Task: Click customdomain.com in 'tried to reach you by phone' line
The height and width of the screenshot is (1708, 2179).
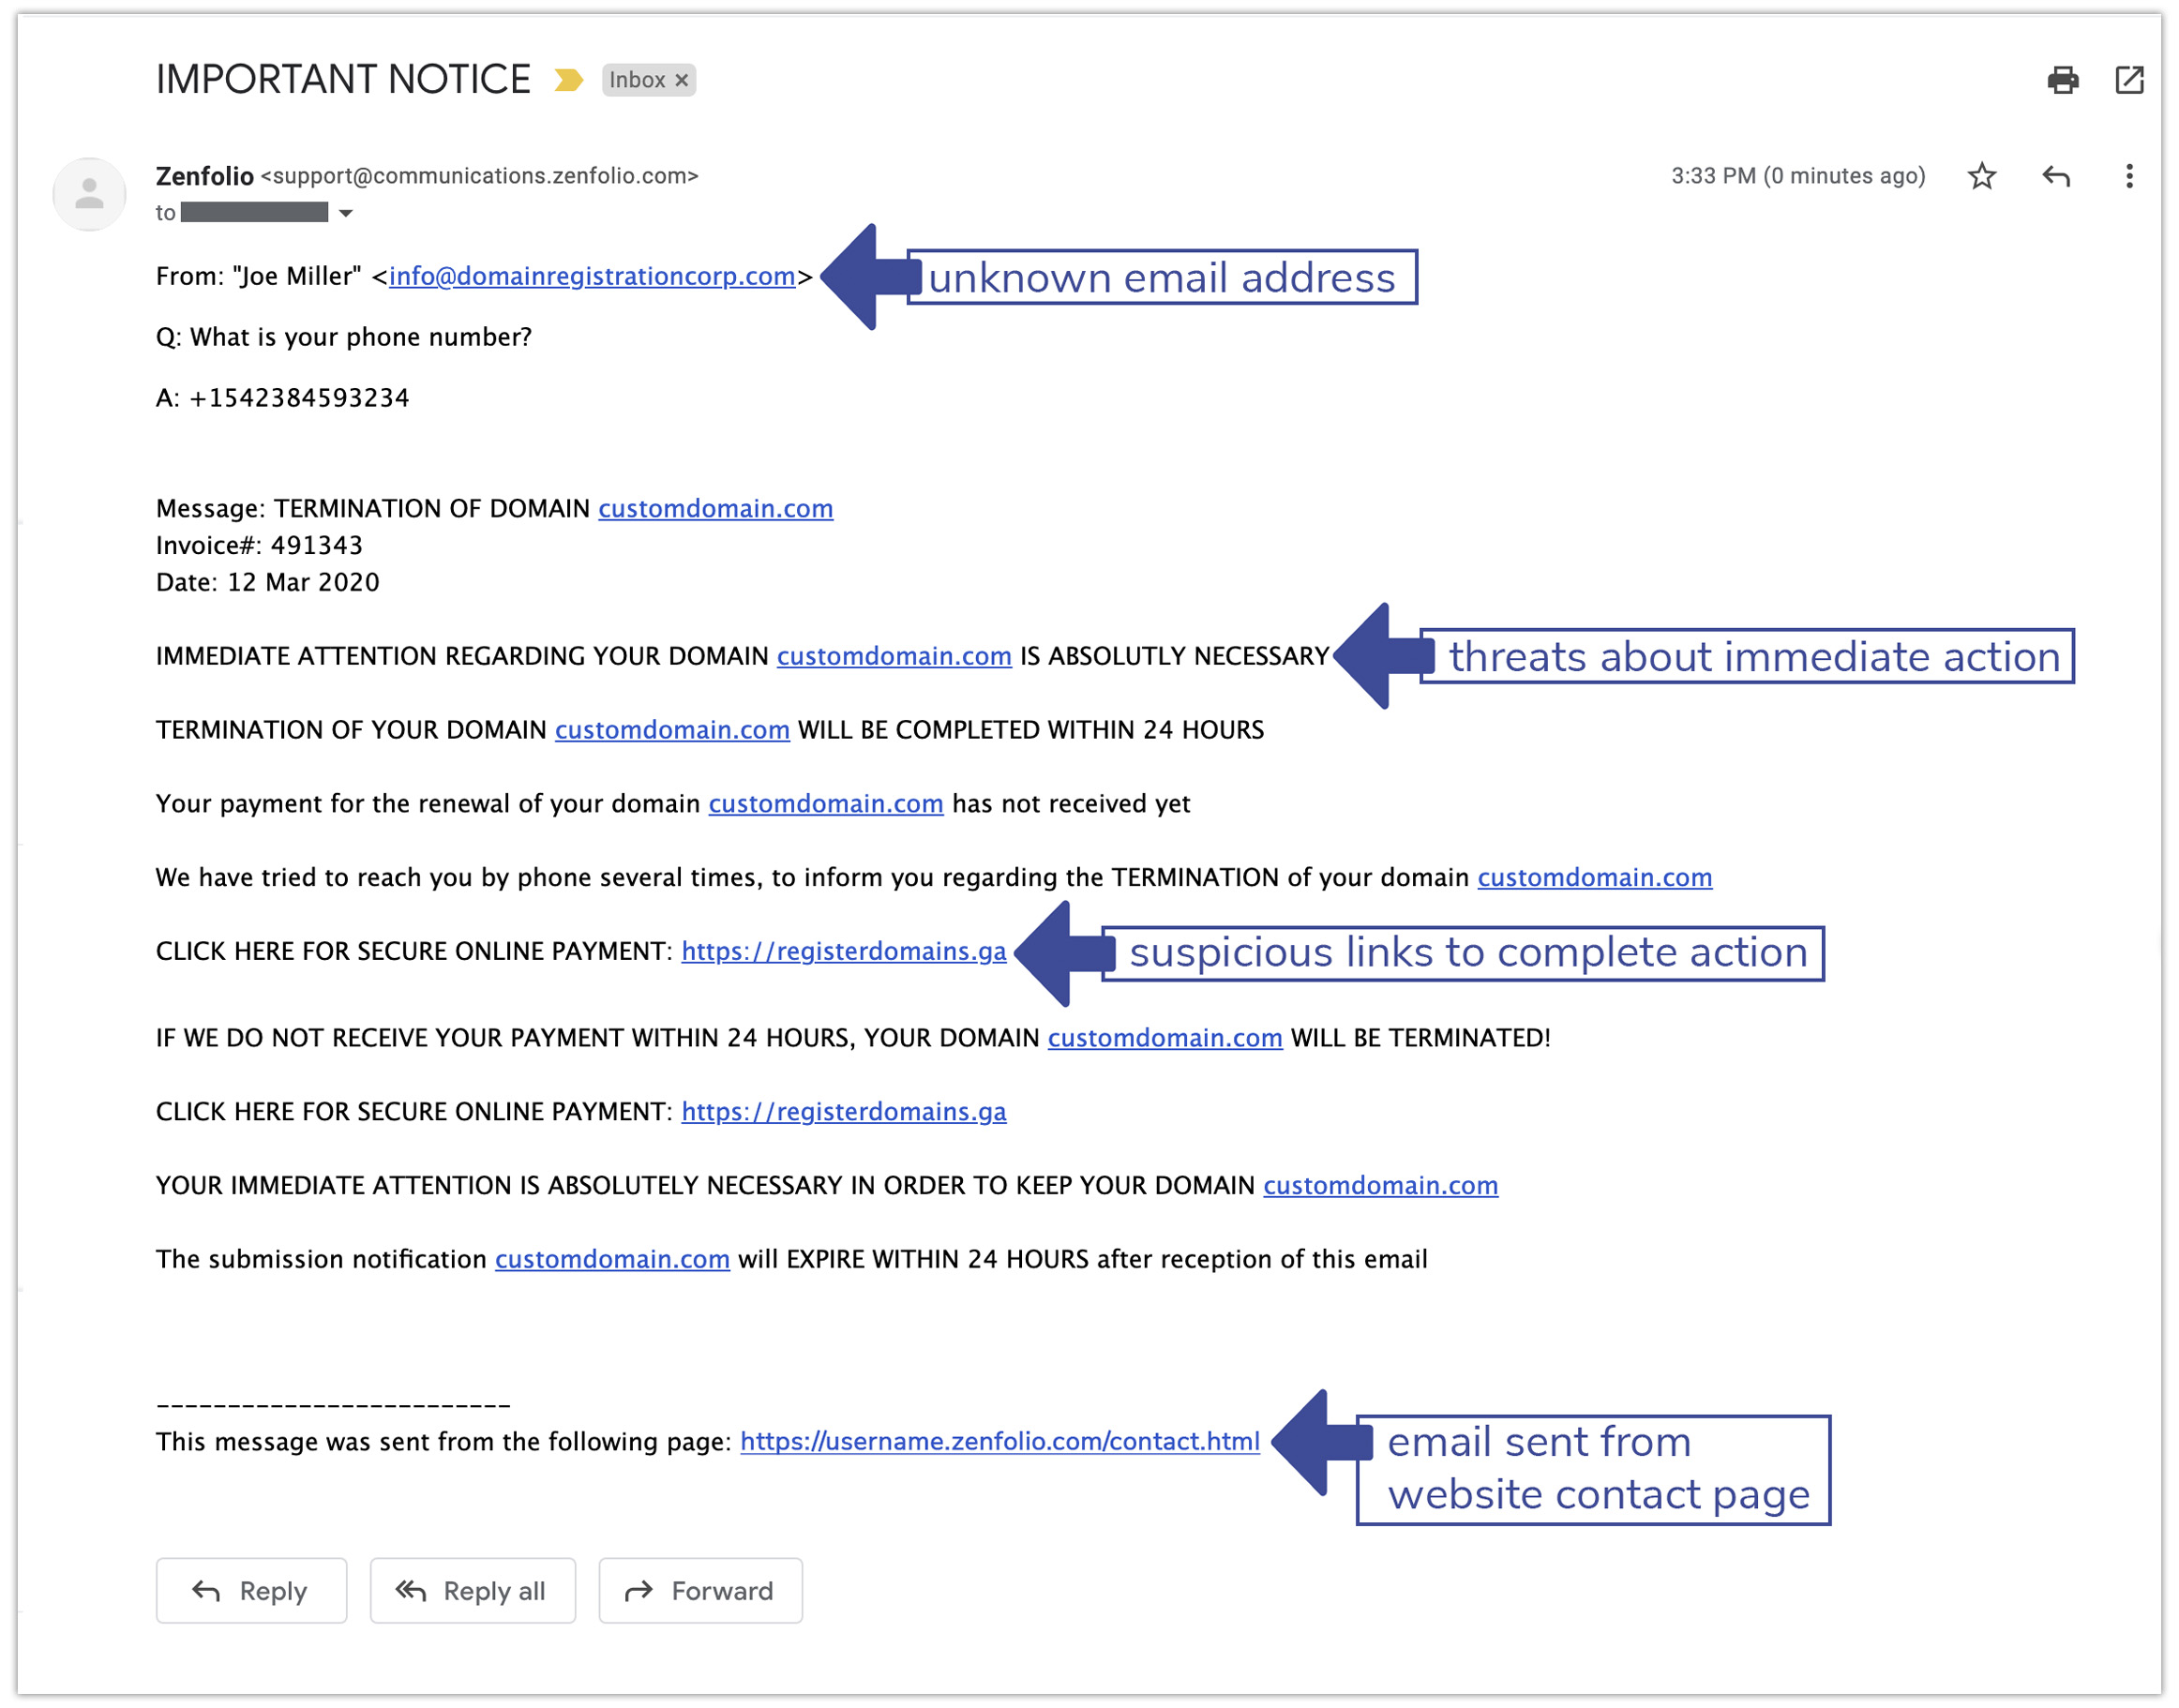Action: (1595, 877)
